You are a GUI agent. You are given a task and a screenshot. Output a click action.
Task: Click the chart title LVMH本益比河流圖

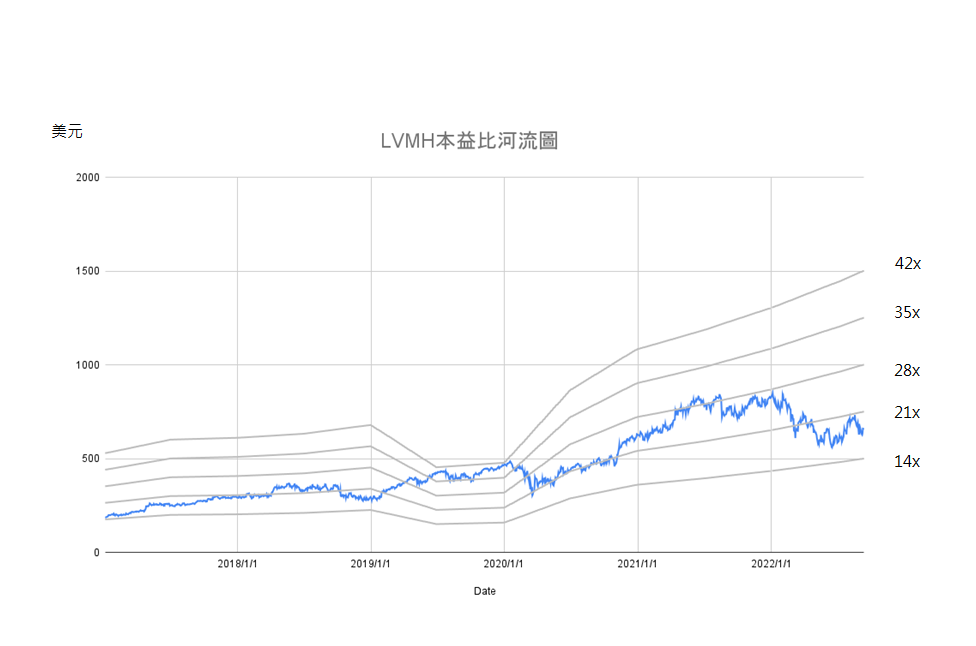pos(469,141)
